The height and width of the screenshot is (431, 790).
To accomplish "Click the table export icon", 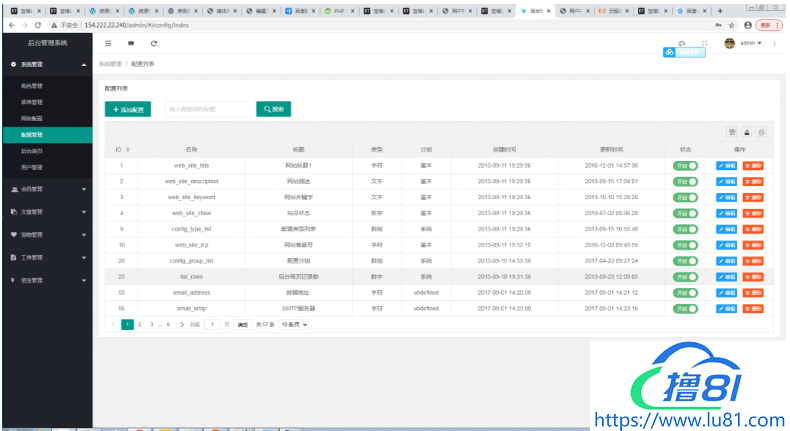I will (746, 132).
